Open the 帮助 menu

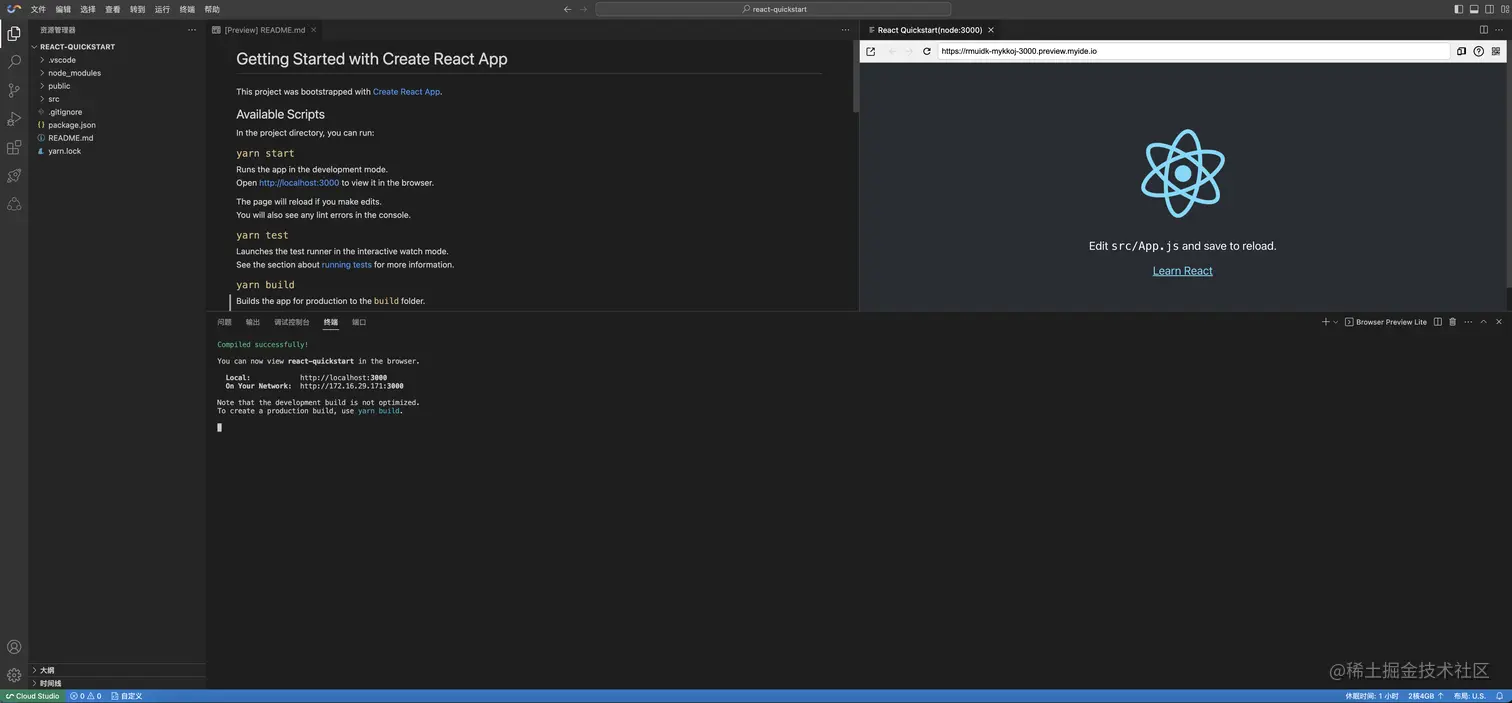[x=212, y=9]
